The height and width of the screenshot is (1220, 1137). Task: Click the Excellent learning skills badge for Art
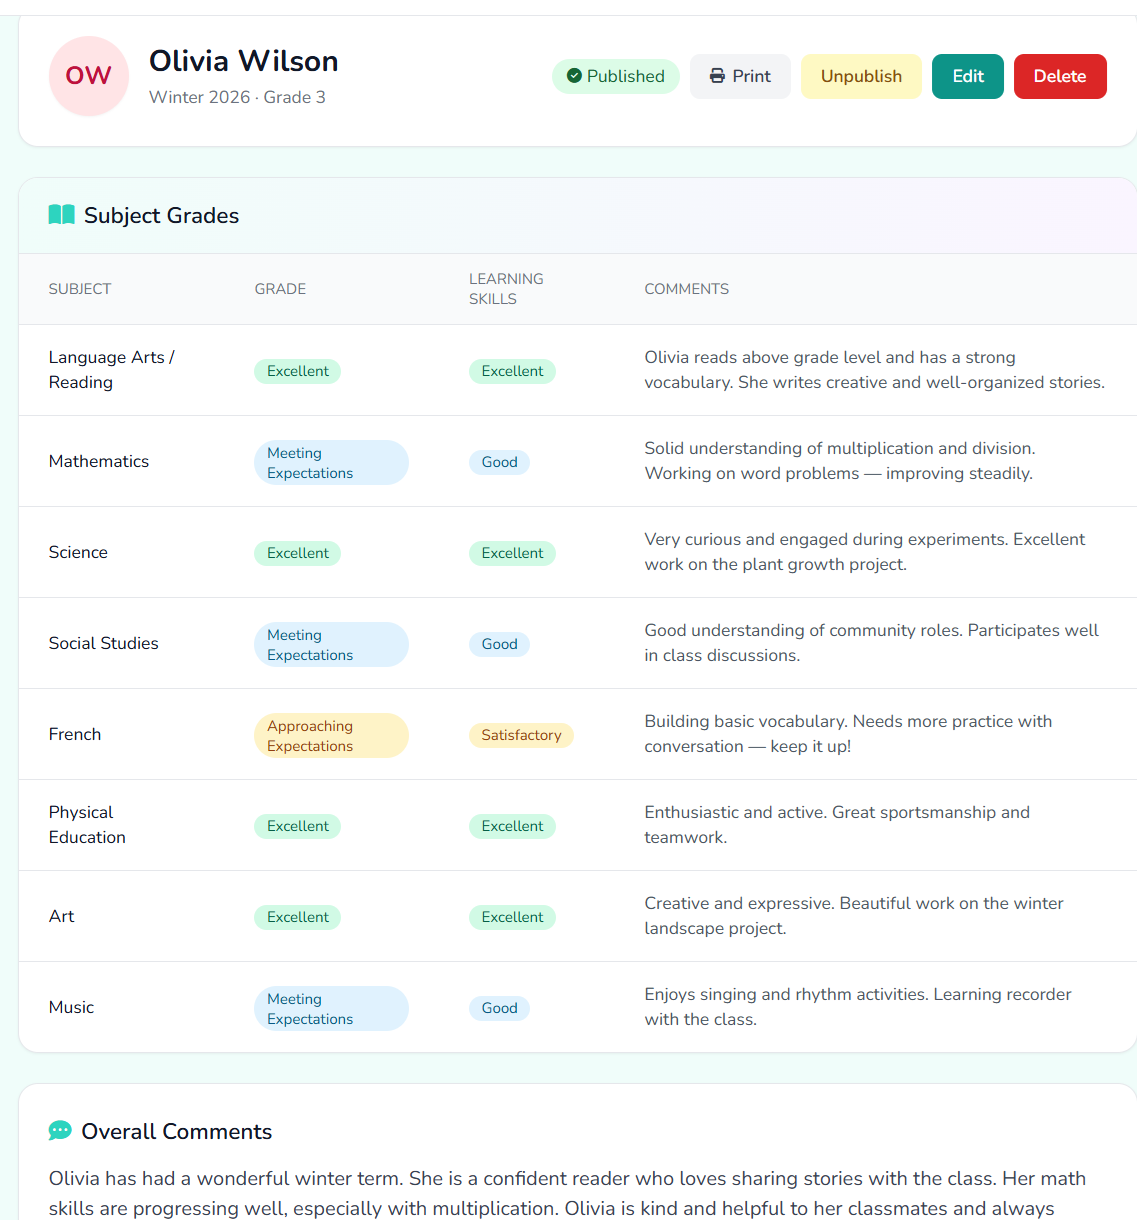pyautogui.click(x=512, y=917)
